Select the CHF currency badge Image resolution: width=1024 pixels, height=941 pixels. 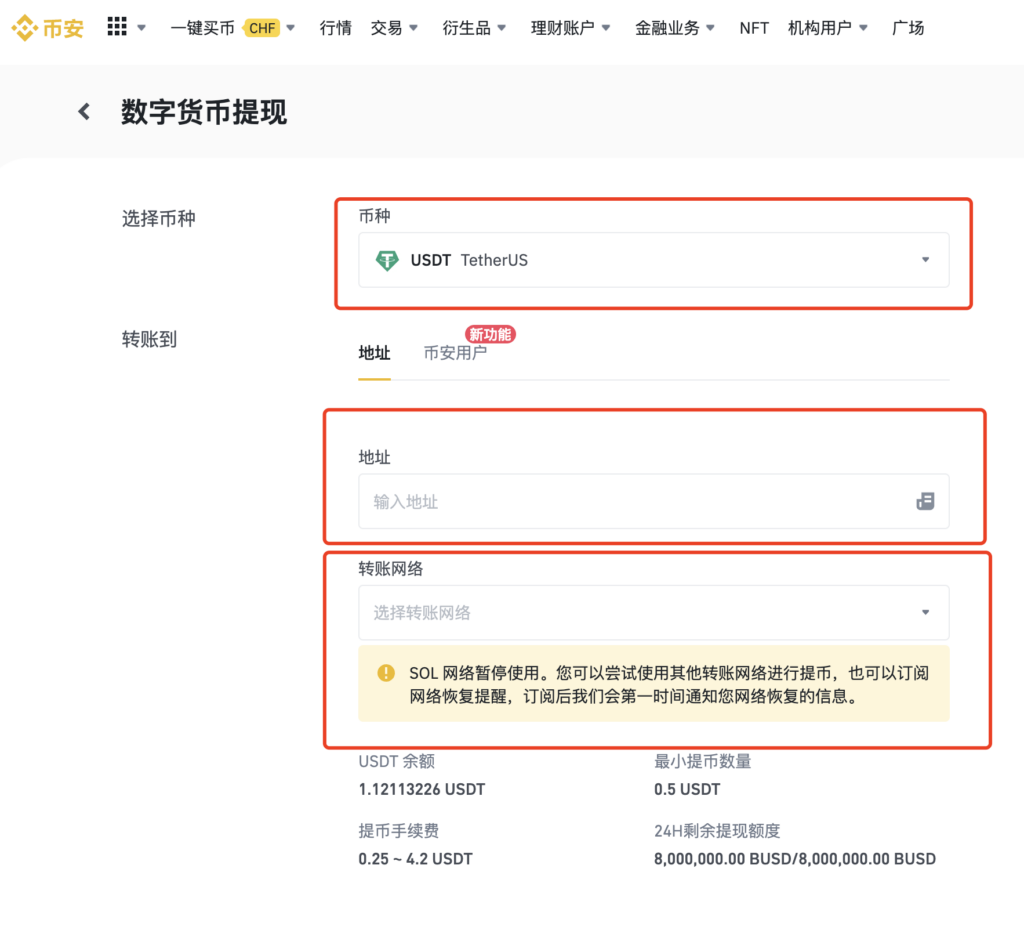click(262, 28)
